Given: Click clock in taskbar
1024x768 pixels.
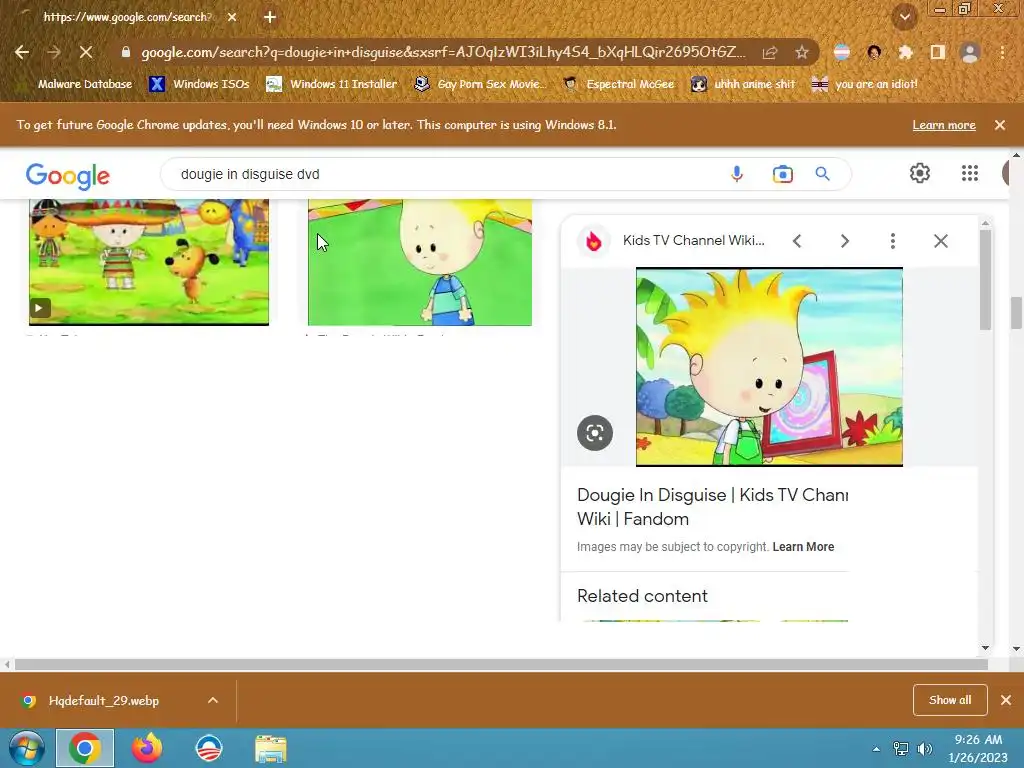Looking at the screenshot, I should (978, 748).
